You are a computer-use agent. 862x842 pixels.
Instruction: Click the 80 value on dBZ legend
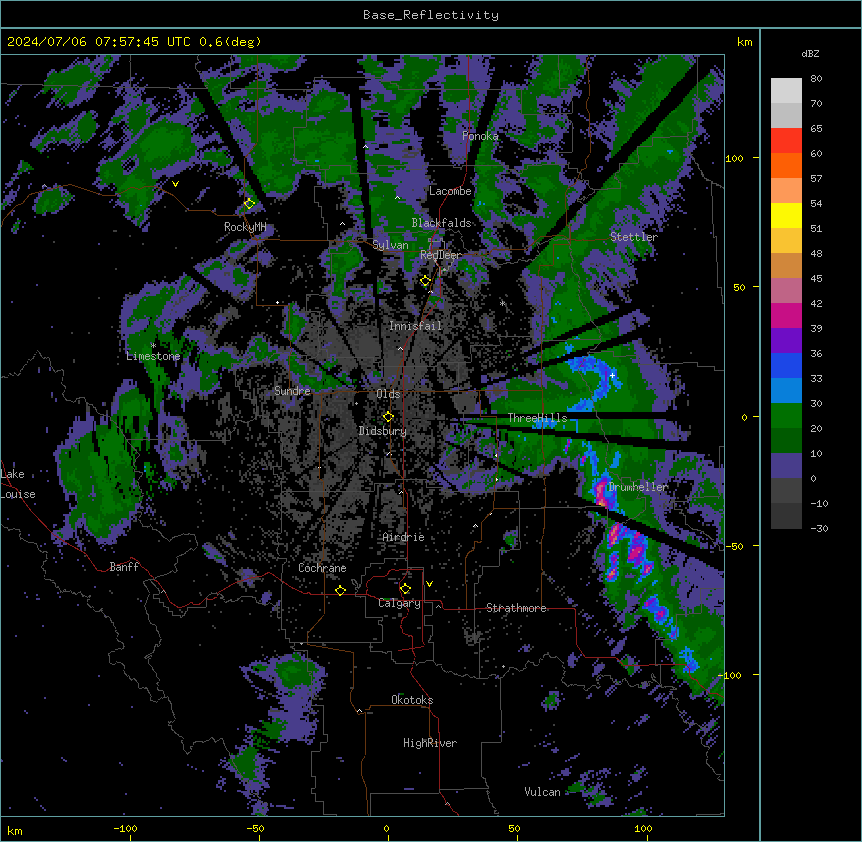tap(816, 79)
